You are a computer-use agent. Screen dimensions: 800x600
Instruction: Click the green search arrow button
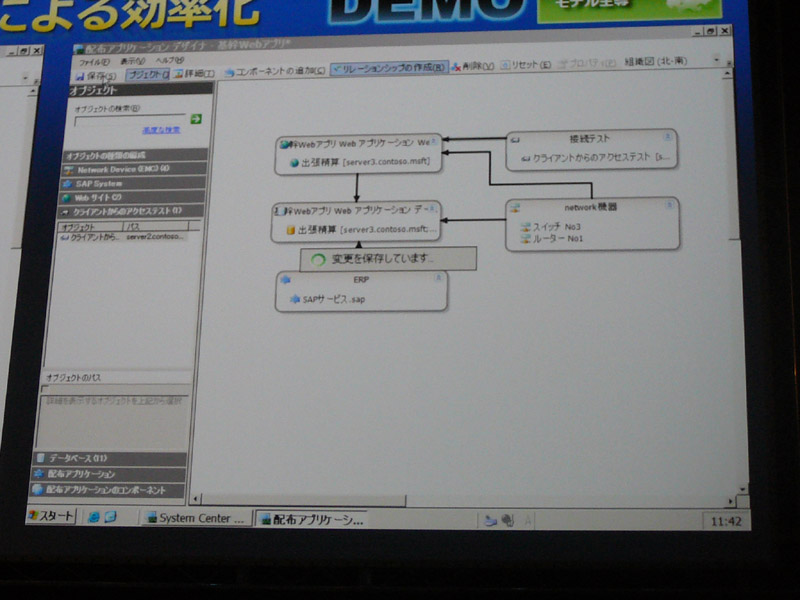tap(196, 119)
